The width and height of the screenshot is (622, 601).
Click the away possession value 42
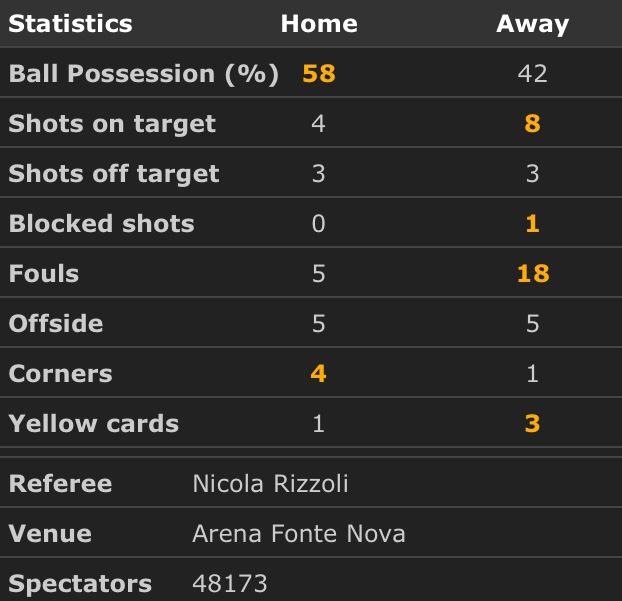point(532,74)
